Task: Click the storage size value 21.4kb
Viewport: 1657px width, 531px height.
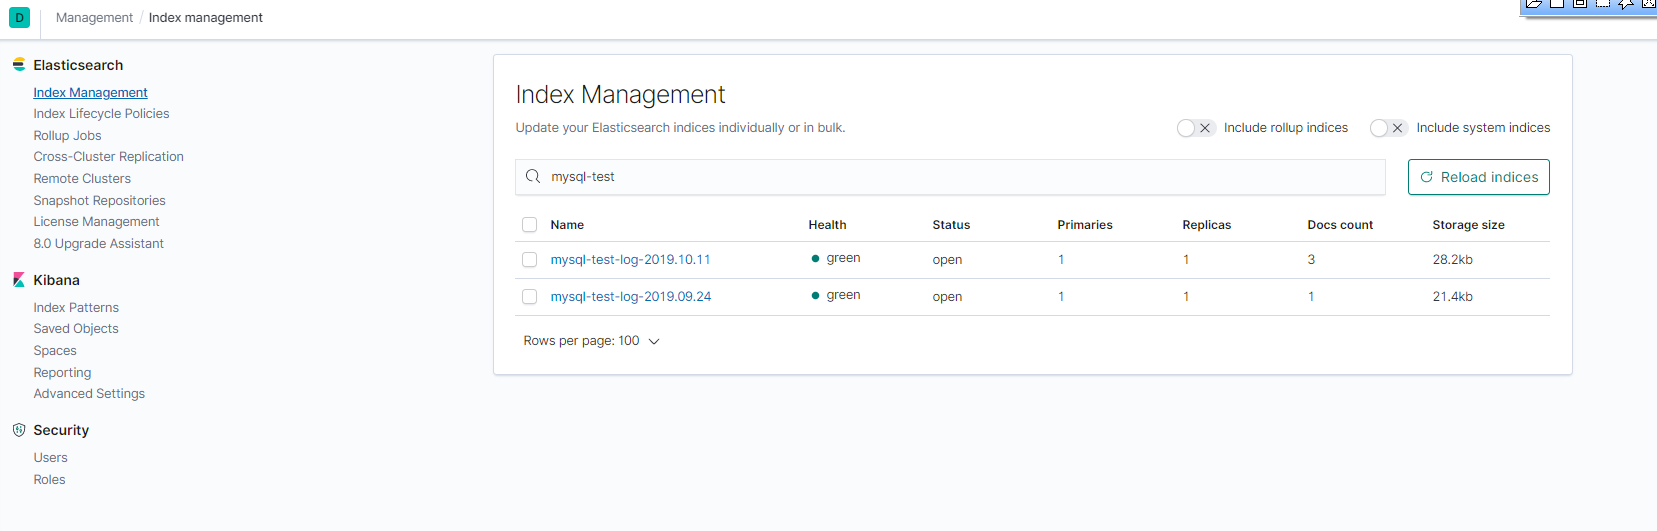Action: (1452, 297)
